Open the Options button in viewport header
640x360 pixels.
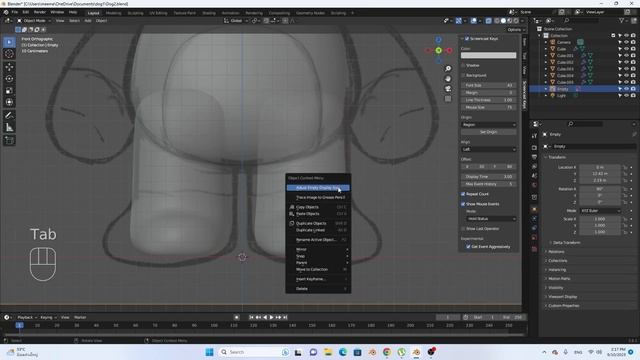pos(516,30)
